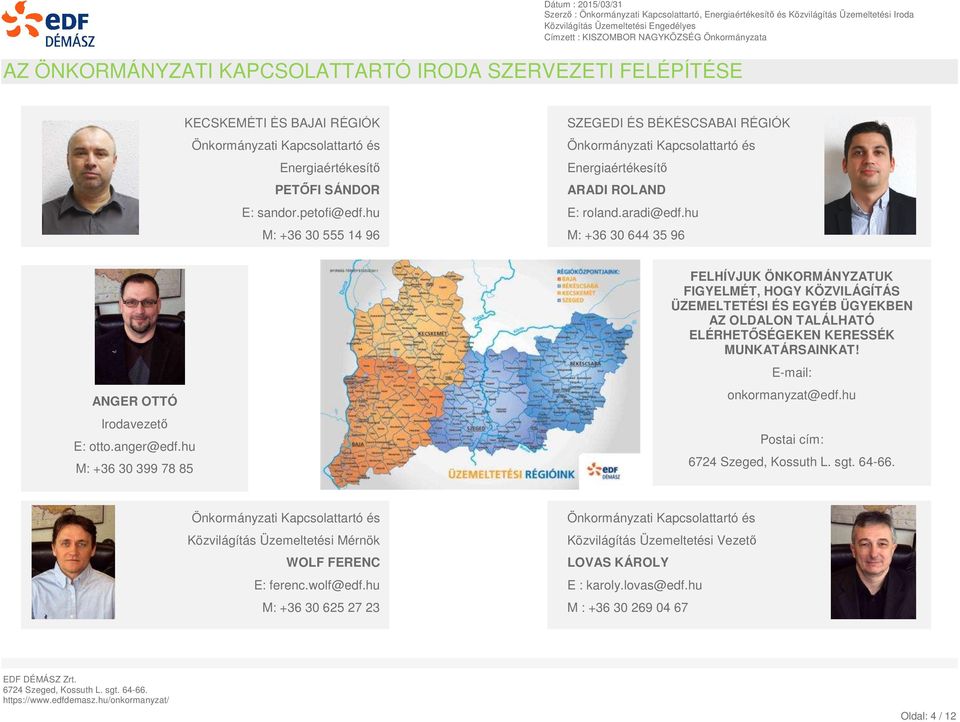
Task: Click the heading KECSKEMÉTI ÉS BAJAI RÉGIÓK
Action: pyautogui.click(x=282, y=122)
